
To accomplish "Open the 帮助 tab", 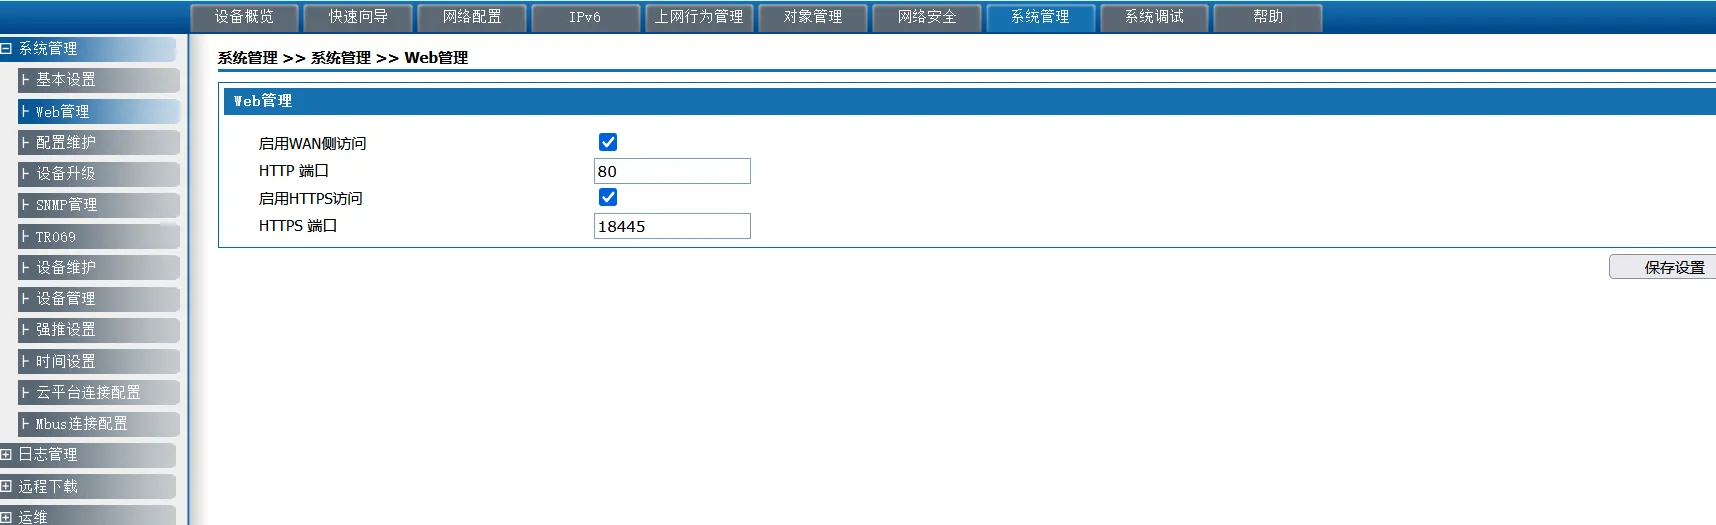I will coord(1268,17).
